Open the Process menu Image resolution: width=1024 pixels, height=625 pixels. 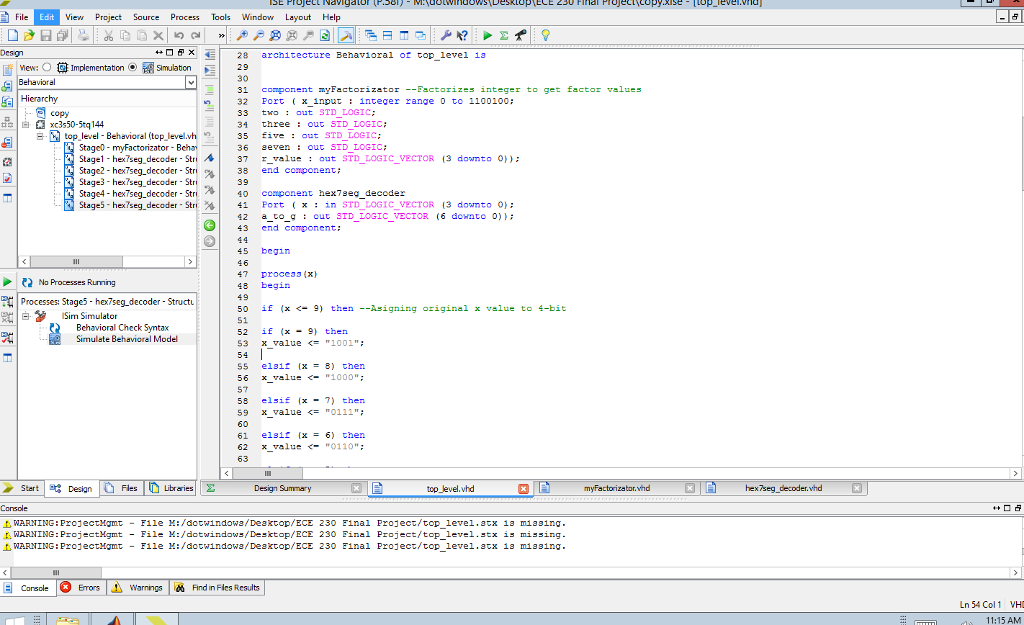coord(184,17)
